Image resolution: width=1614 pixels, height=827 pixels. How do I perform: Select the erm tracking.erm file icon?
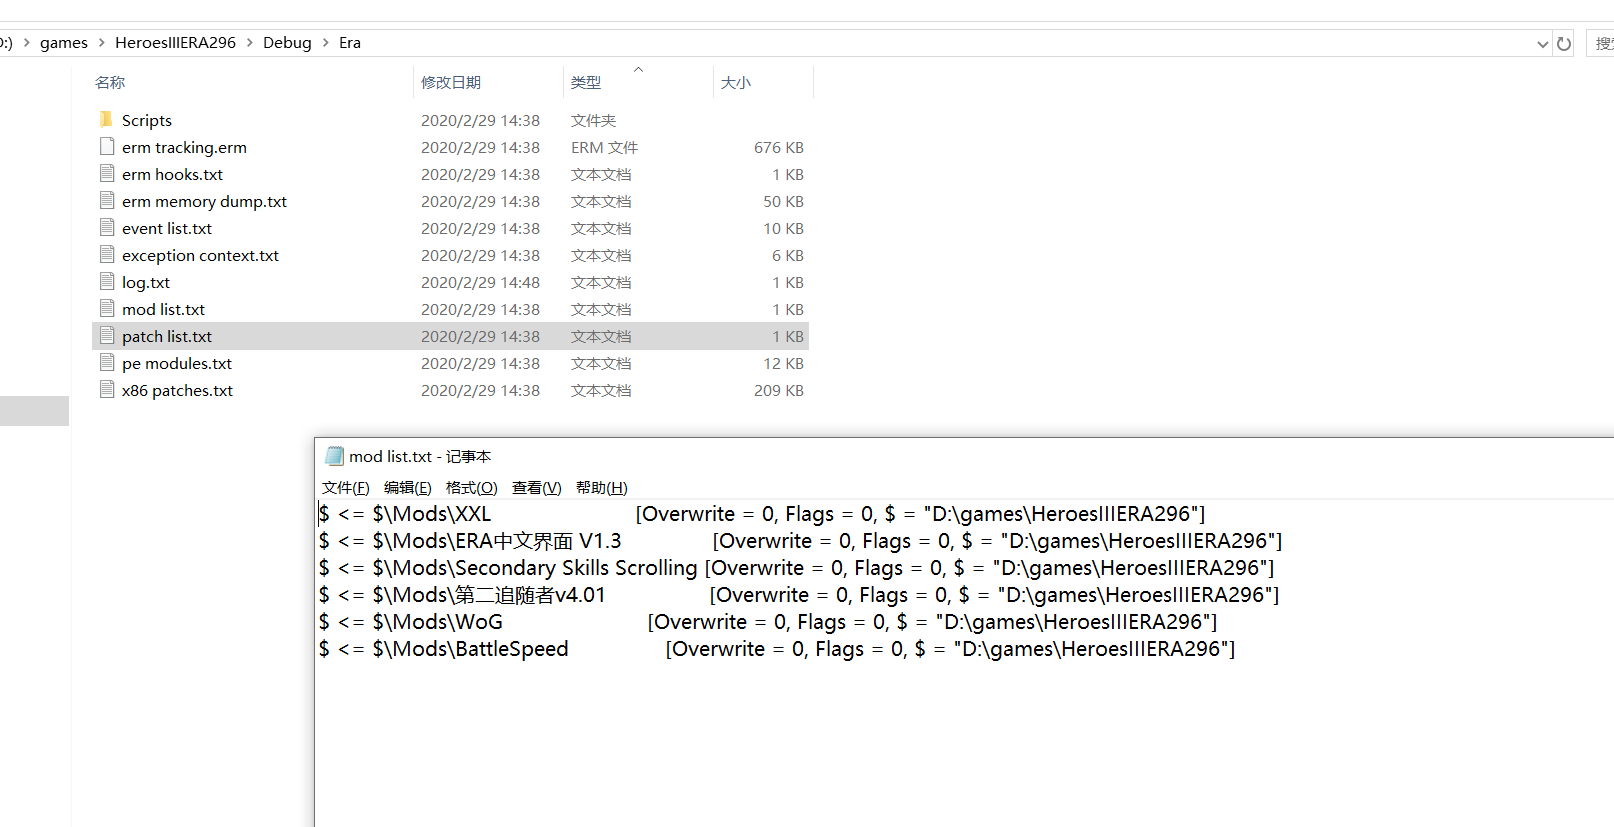(107, 146)
